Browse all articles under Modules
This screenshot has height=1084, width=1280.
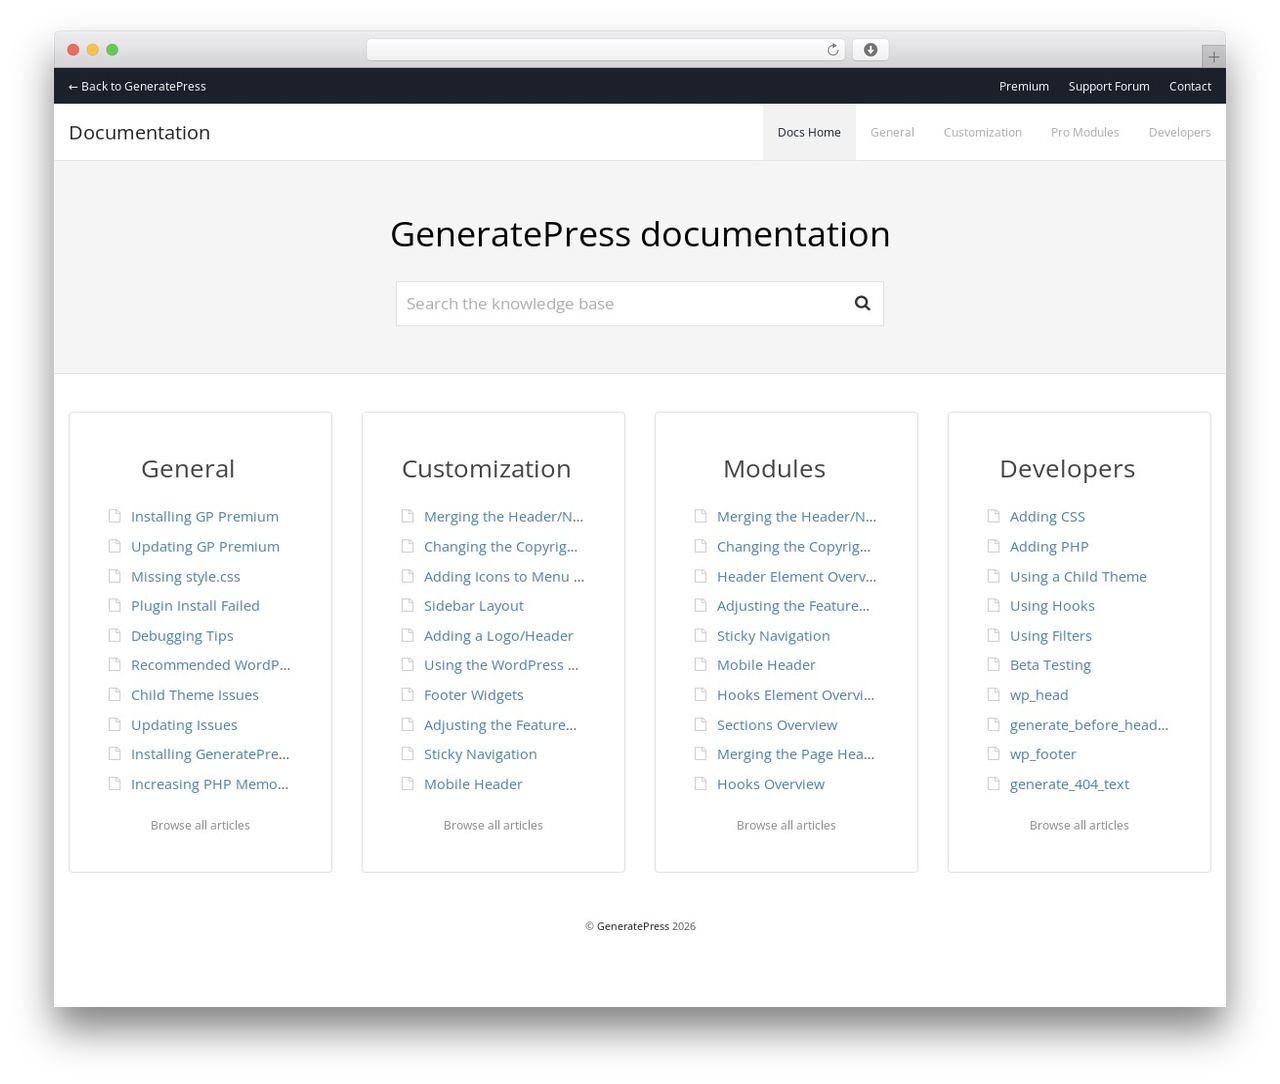pos(786,825)
